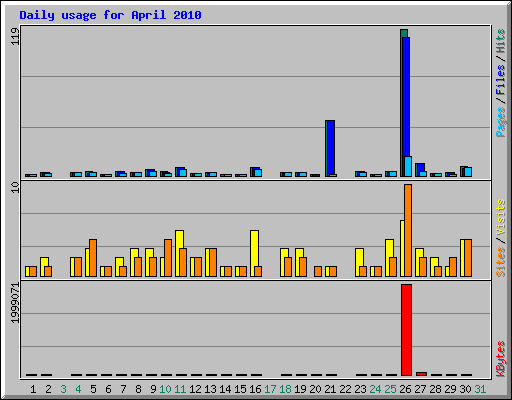Click the green day 25 label
The image size is (512, 400).
(x=390, y=389)
